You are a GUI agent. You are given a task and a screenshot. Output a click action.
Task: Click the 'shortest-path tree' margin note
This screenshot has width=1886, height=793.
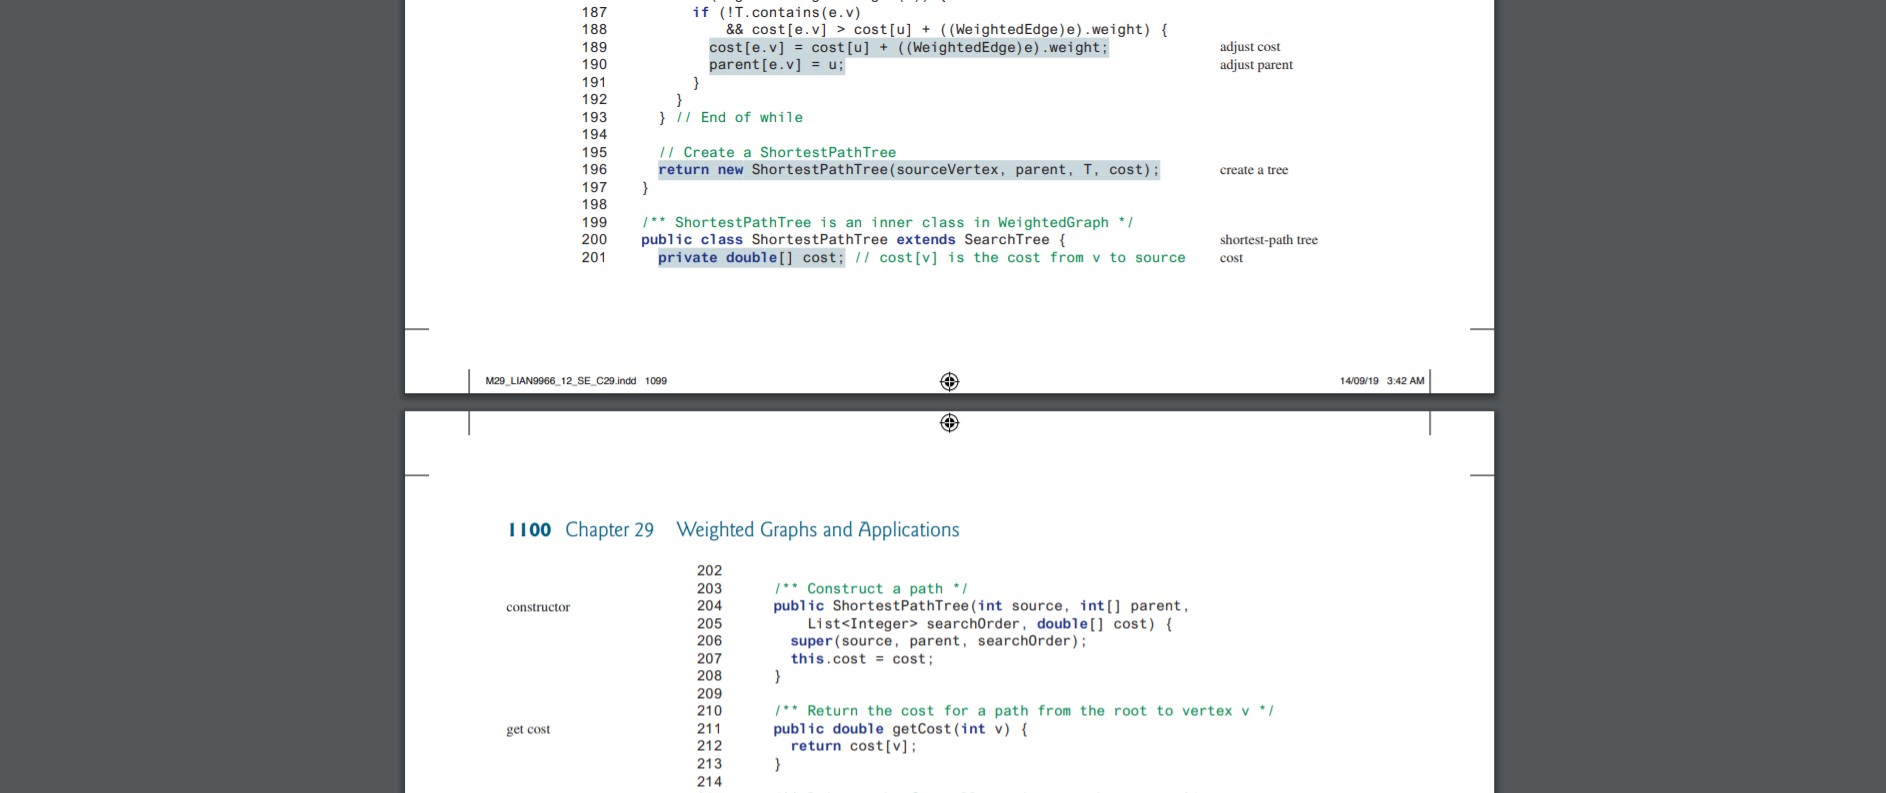click(1268, 240)
